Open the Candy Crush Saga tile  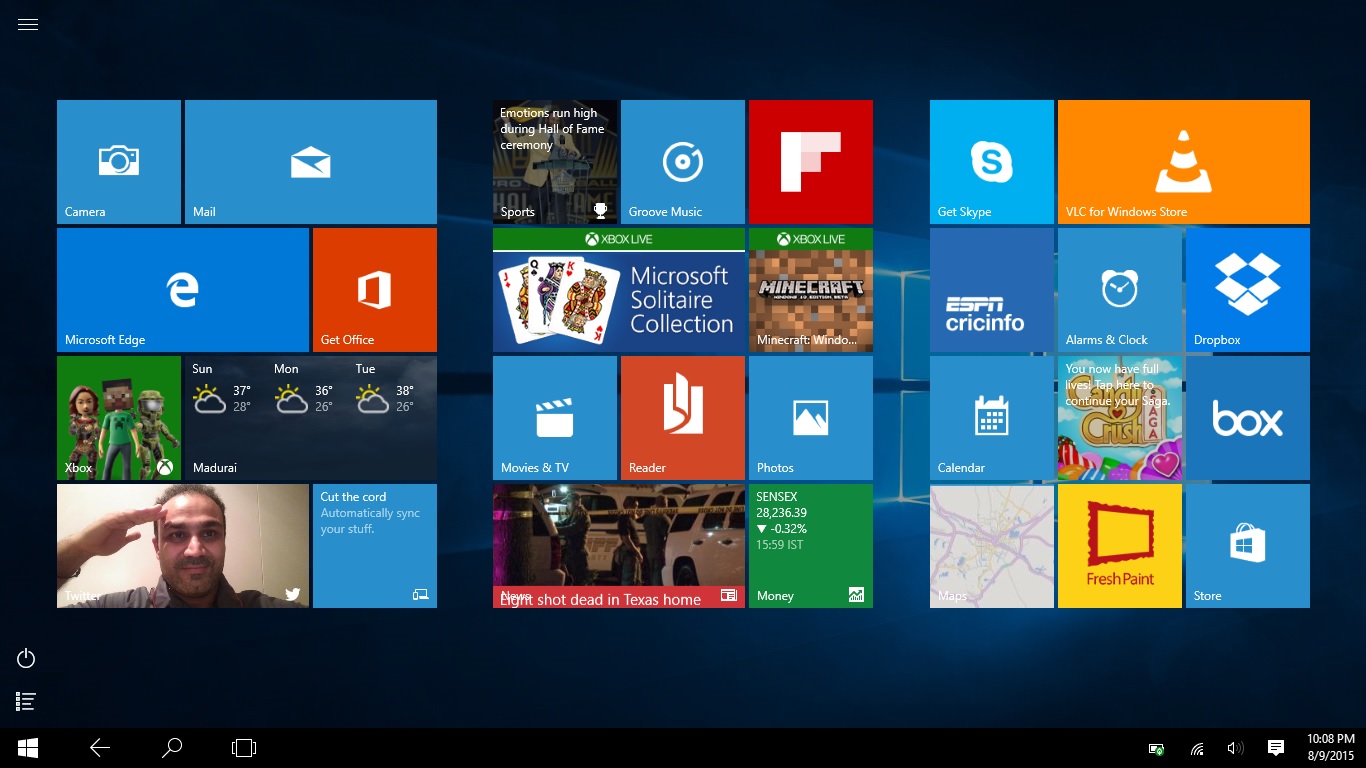point(1120,418)
